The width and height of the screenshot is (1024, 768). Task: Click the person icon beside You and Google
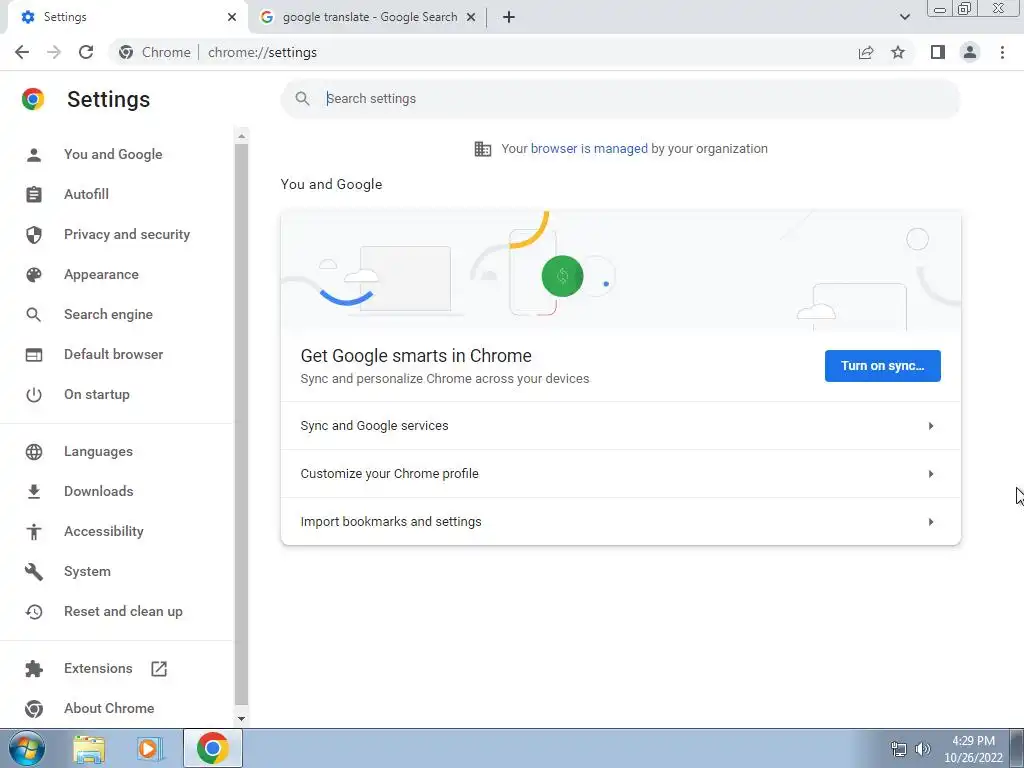click(34, 155)
